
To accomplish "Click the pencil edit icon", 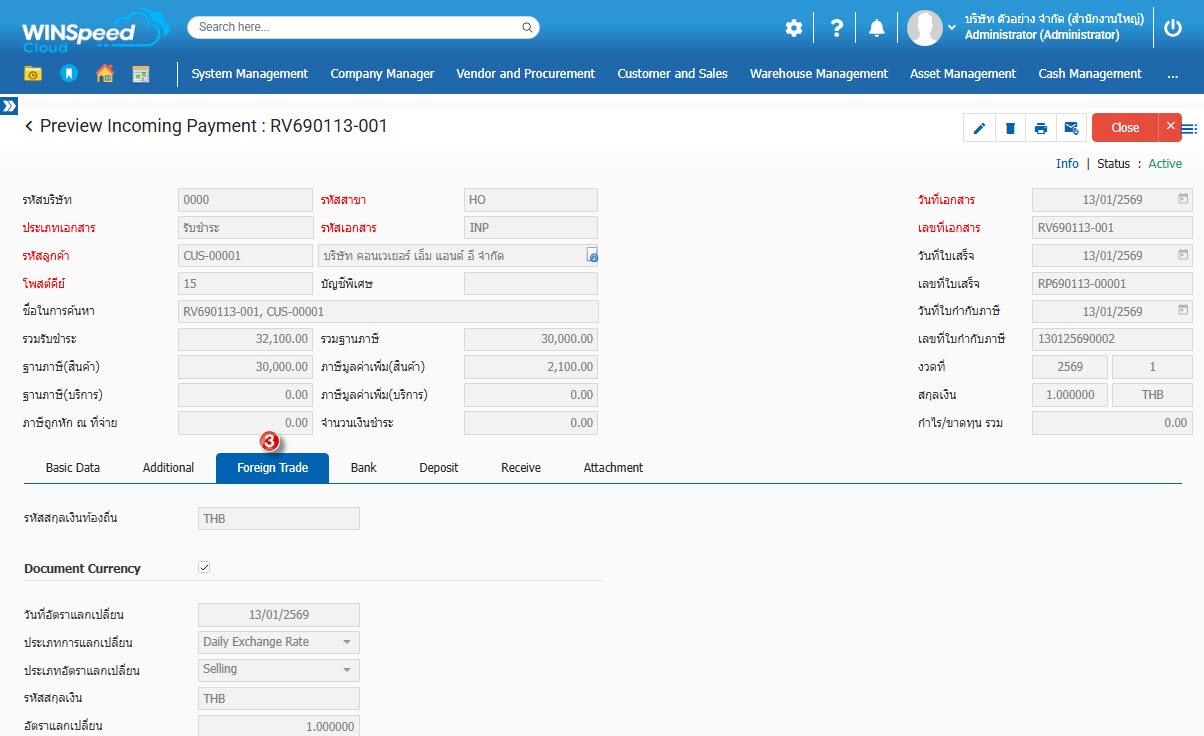I will click(980, 128).
